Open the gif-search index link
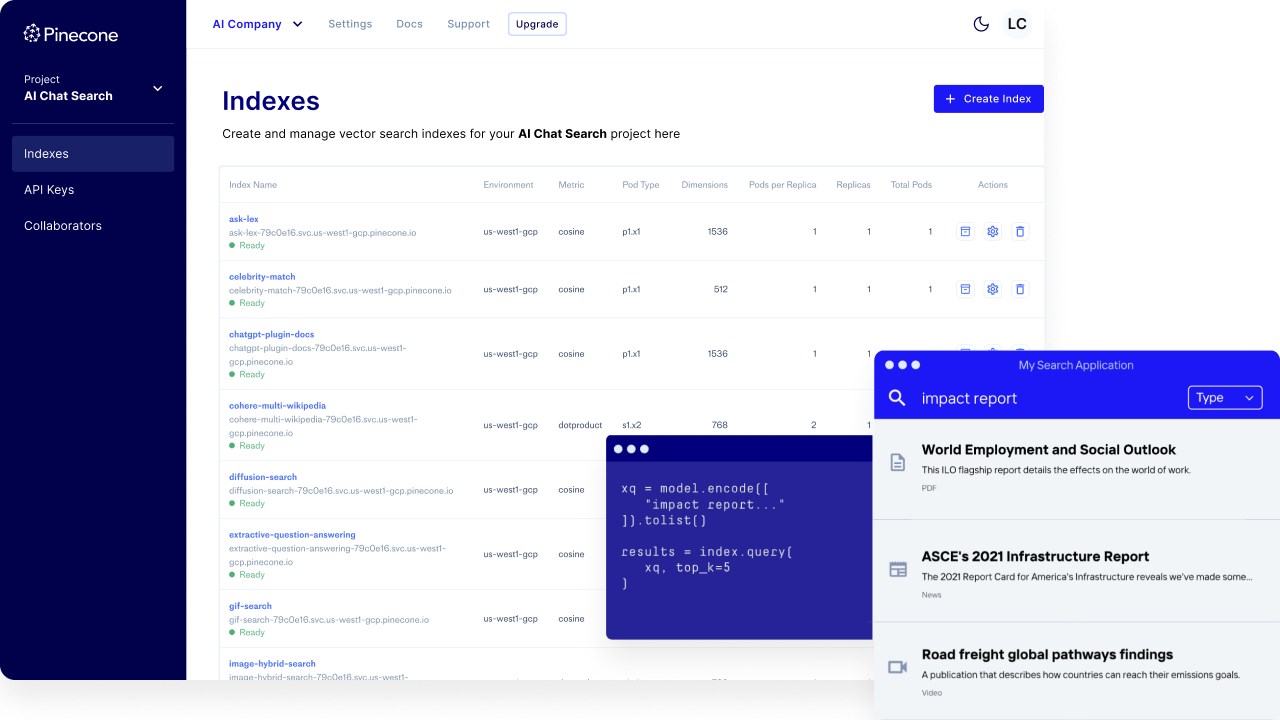Viewport: 1280px width, 720px height. [x=250, y=606]
